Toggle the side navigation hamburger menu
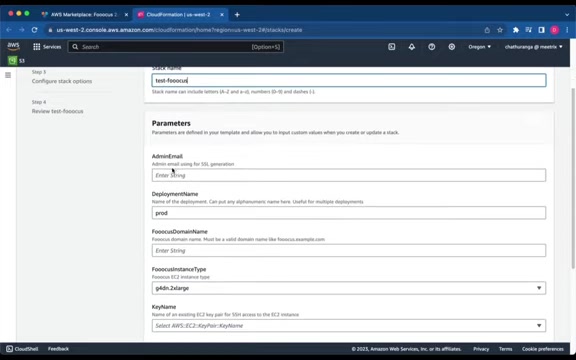Viewport: 576px width, 360px height. click(8, 75)
